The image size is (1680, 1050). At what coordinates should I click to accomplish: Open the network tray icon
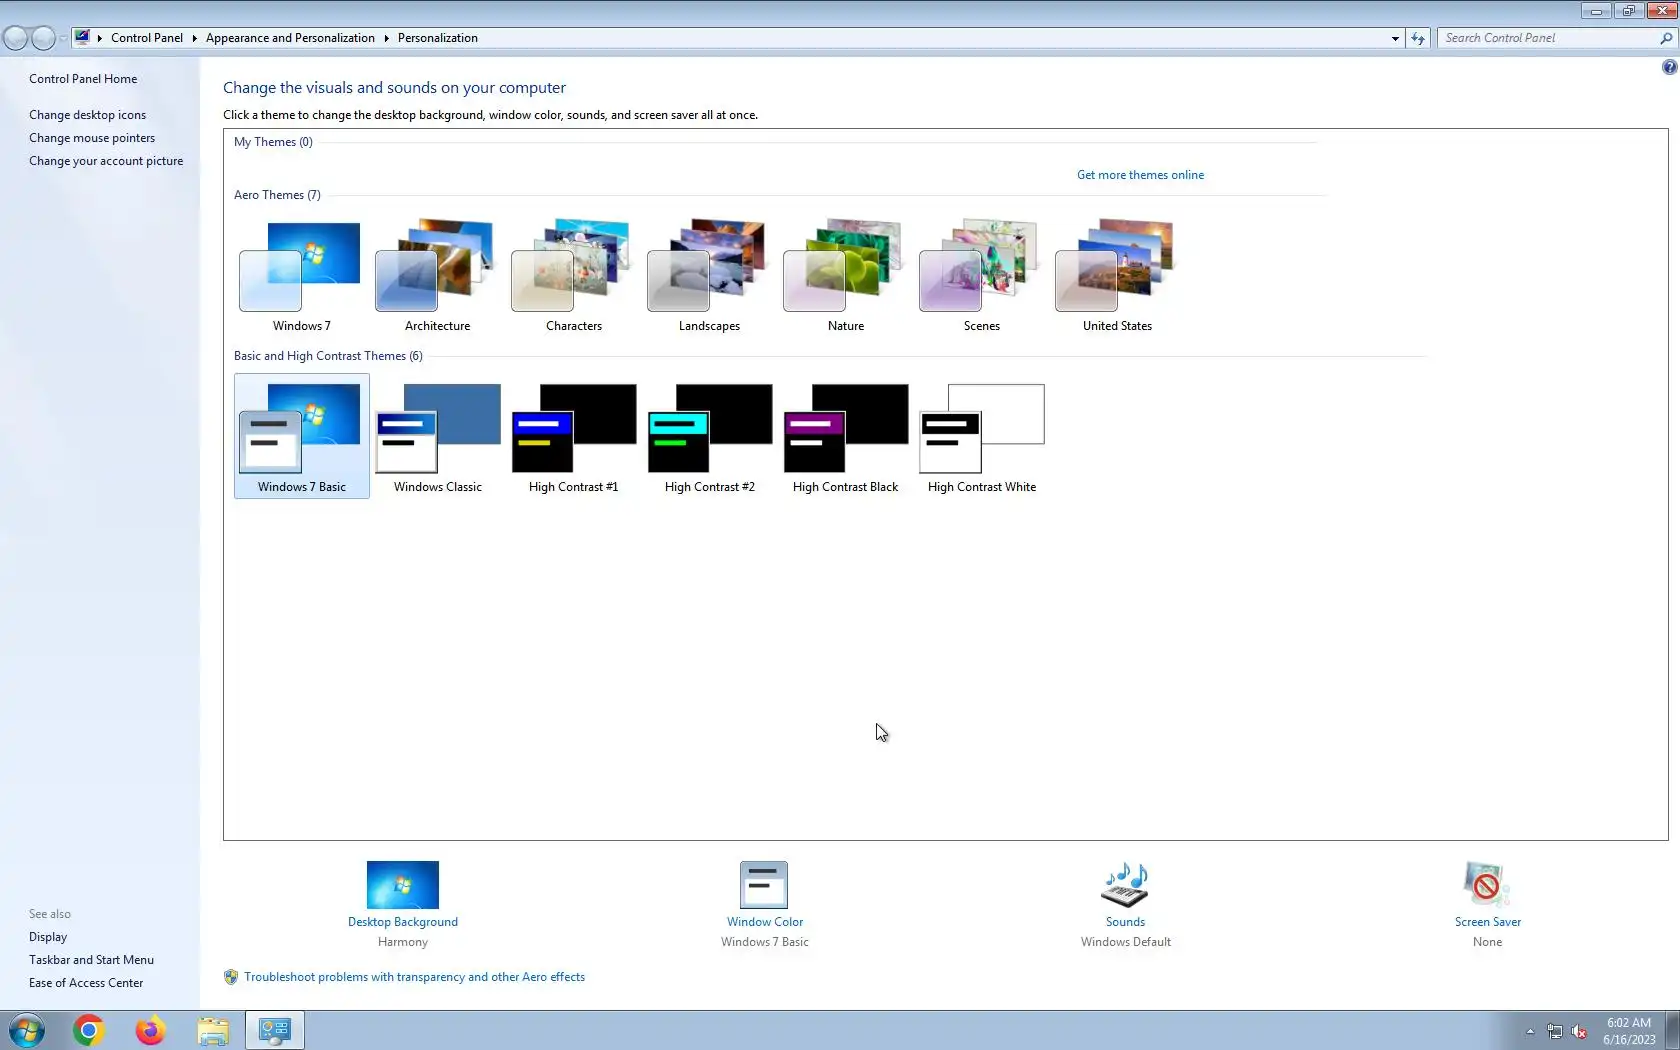click(x=1555, y=1031)
